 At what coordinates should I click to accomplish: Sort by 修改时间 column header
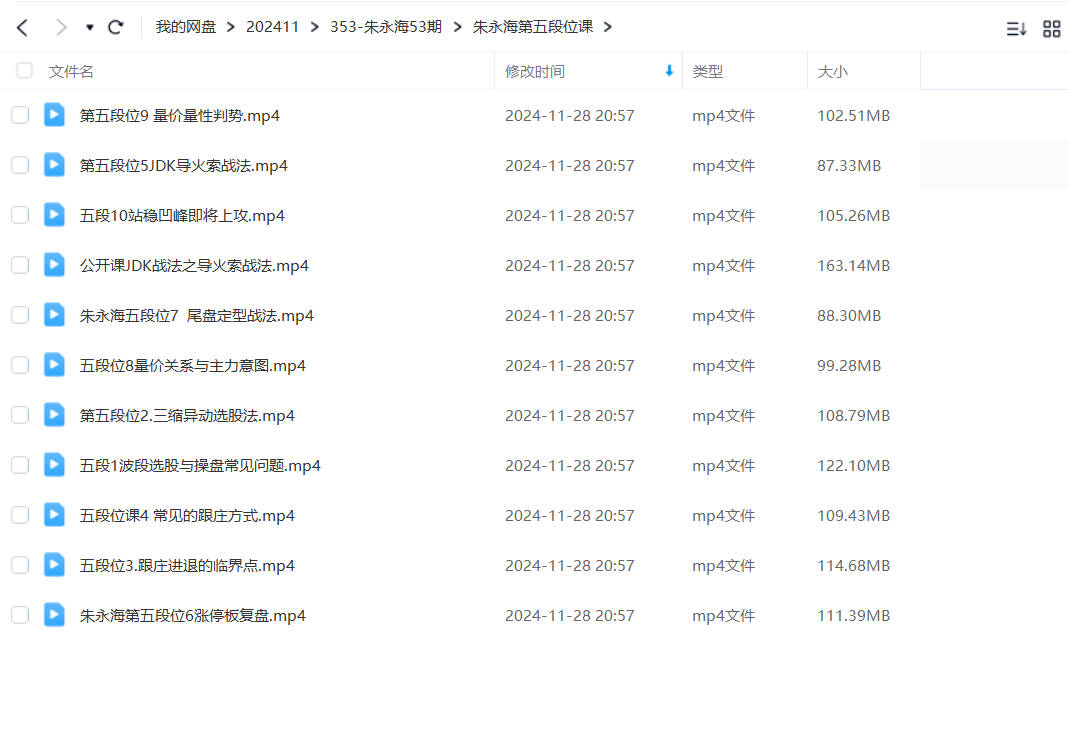pos(534,72)
